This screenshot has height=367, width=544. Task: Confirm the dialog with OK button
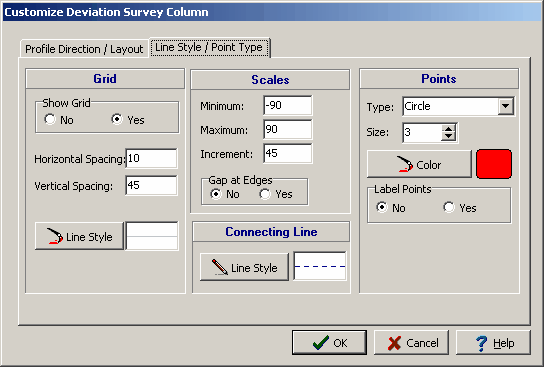(x=329, y=343)
